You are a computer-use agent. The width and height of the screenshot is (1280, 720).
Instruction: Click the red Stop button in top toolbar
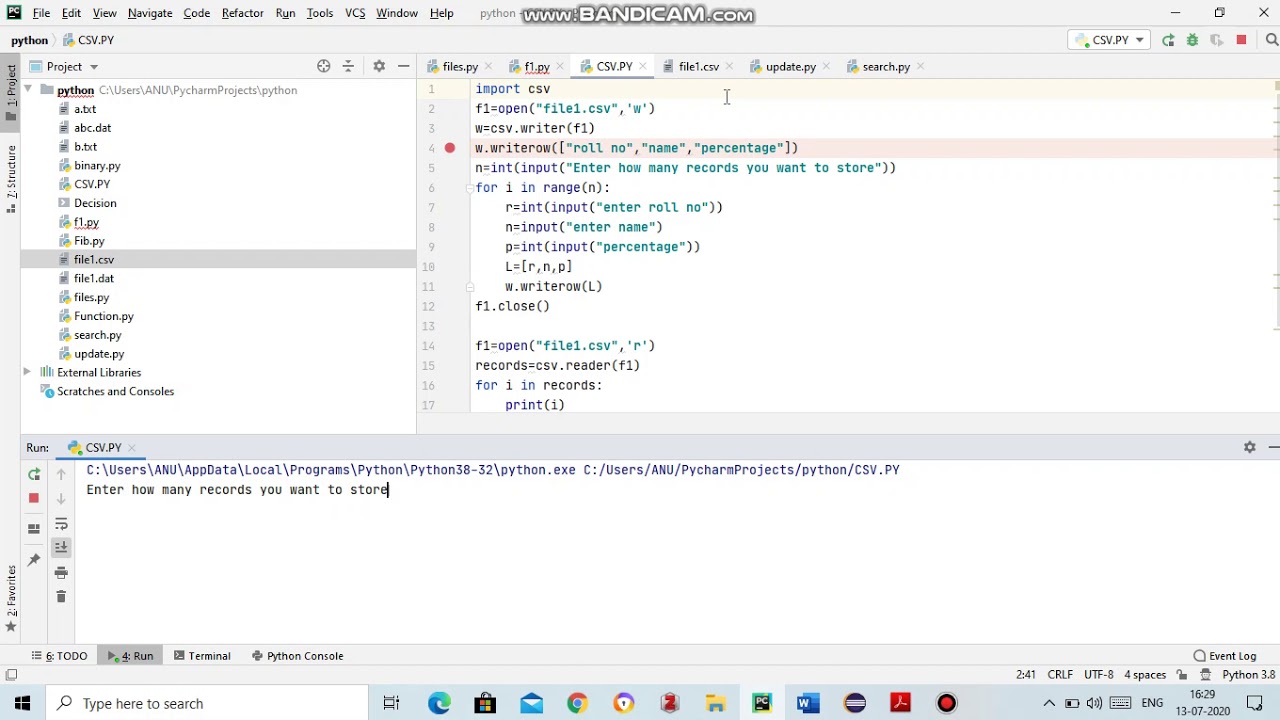pos(1241,40)
